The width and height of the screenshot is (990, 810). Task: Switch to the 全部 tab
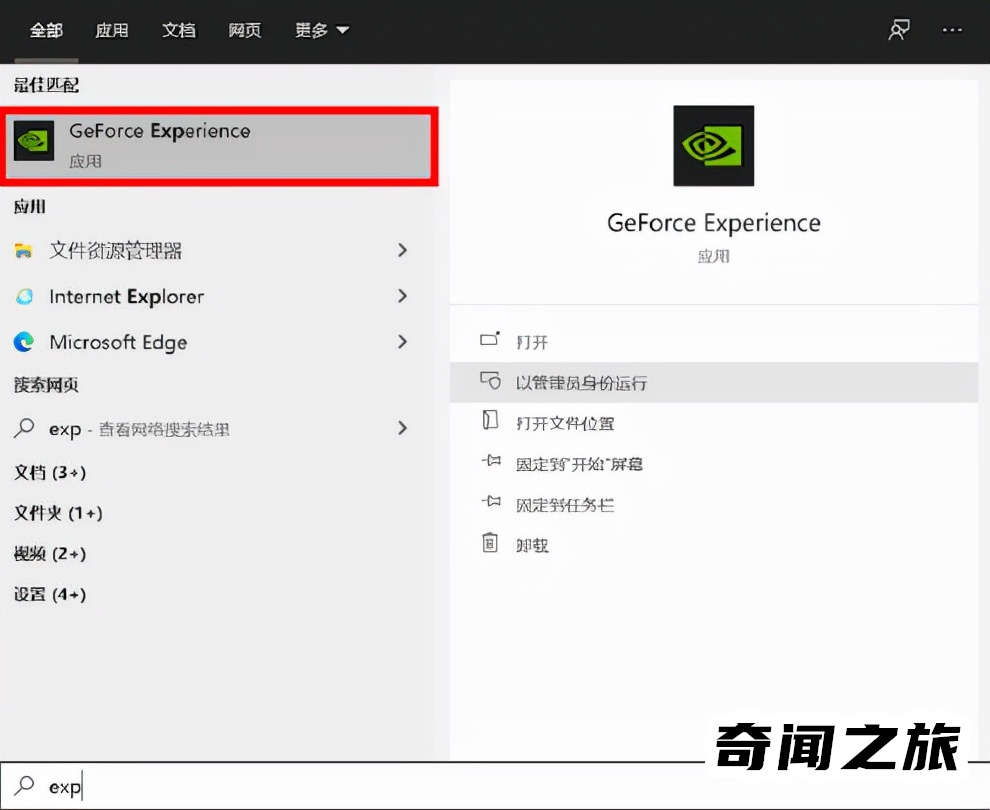coord(46,30)
